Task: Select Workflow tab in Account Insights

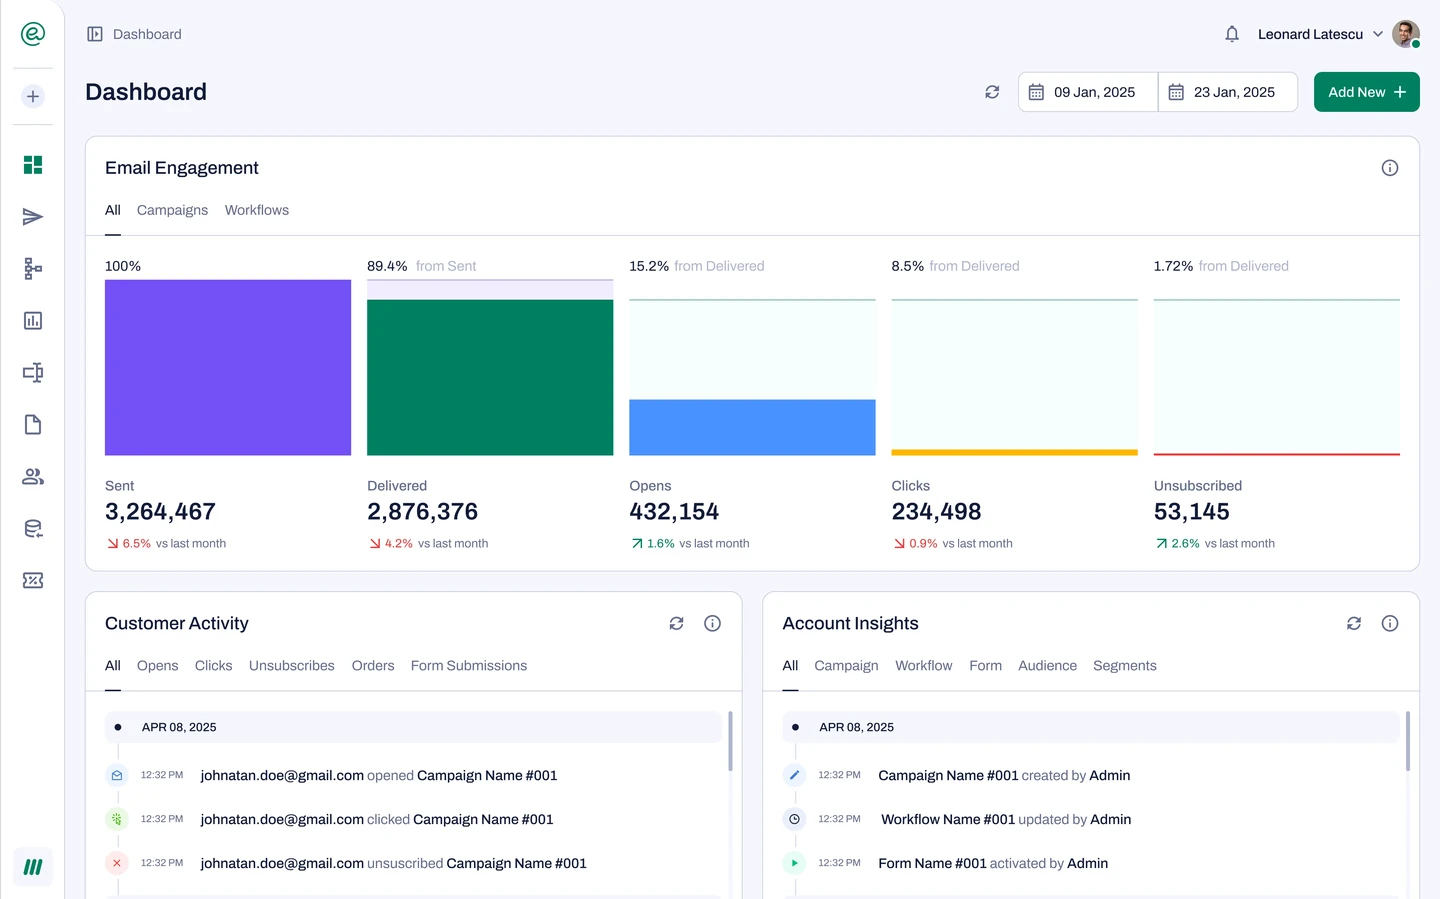Action: point(924,666)
